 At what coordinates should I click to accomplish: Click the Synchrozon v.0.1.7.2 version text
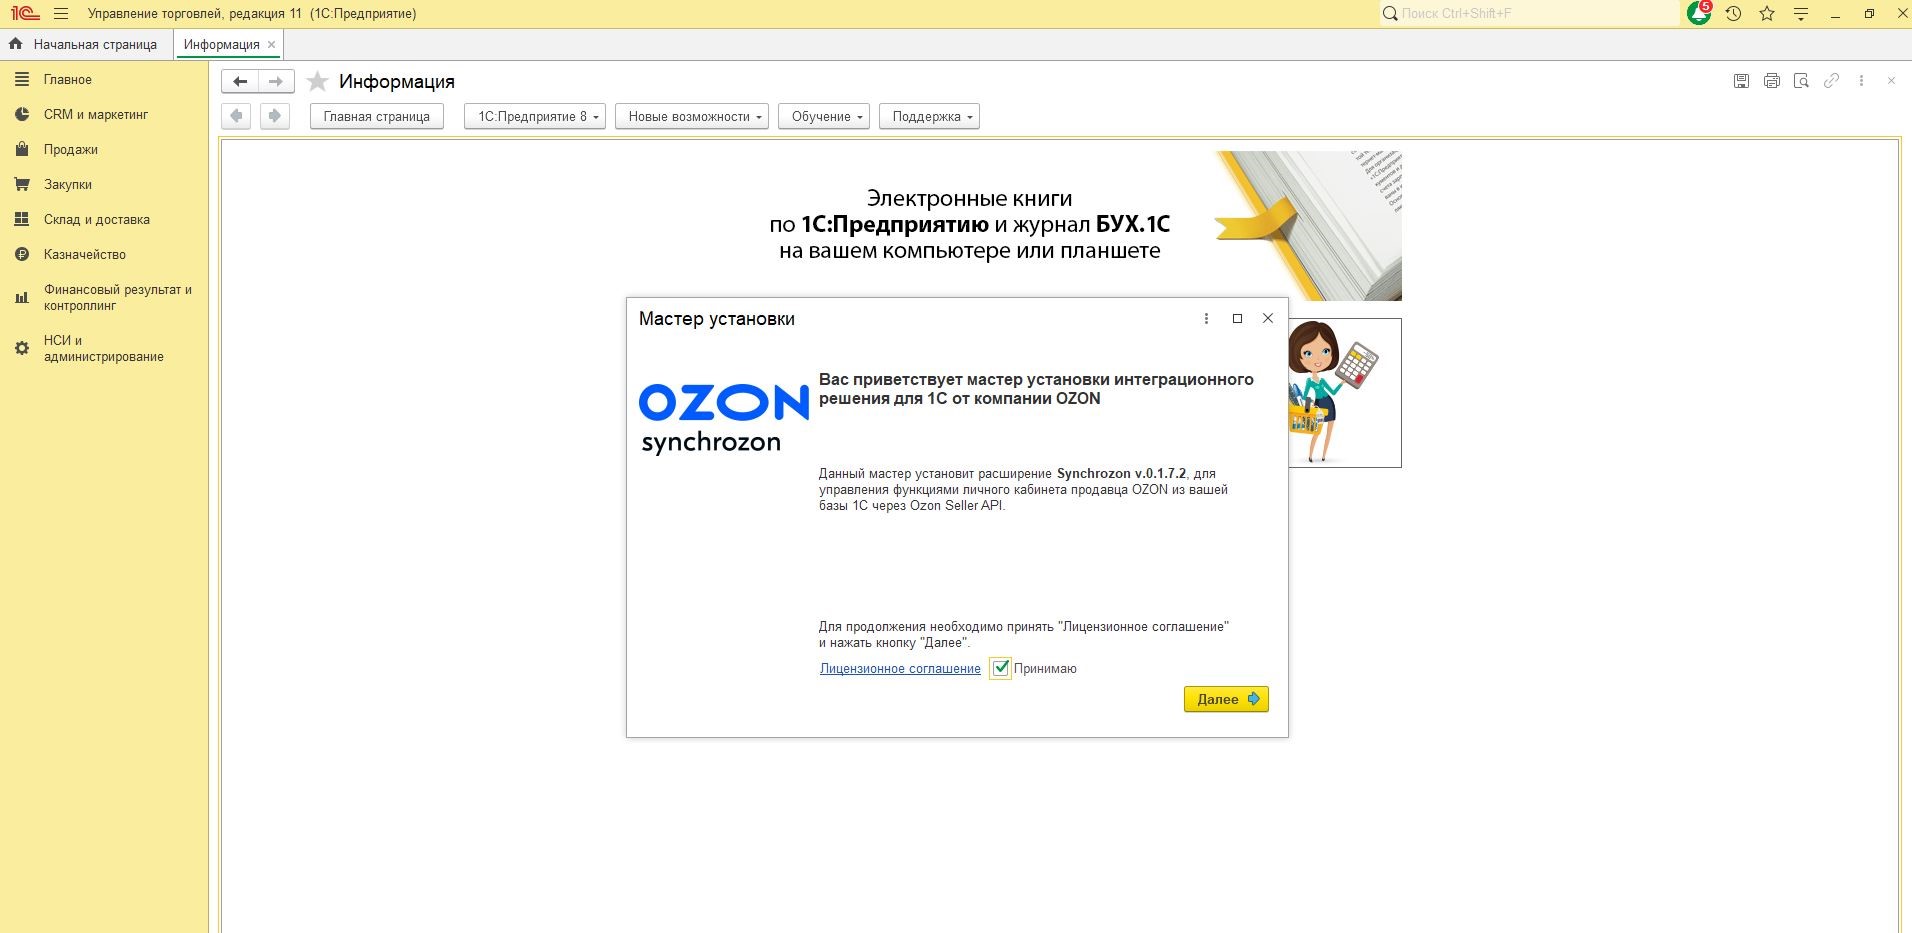click(1121, 474)
